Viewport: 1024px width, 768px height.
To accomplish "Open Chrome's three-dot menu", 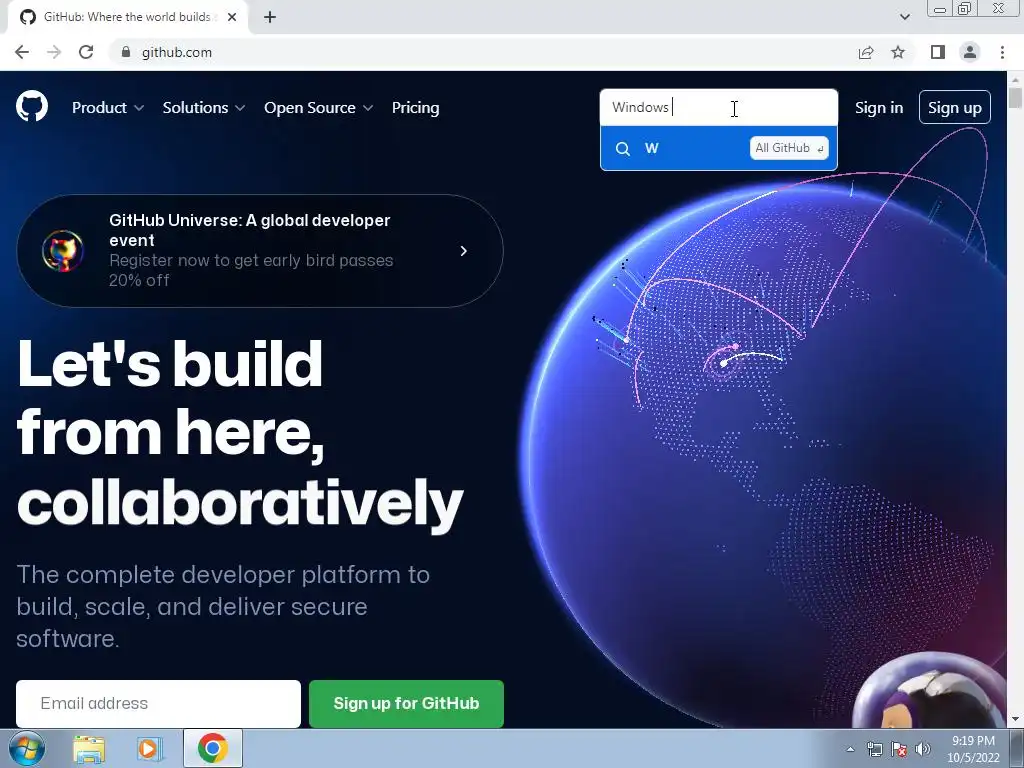I will pyautogui.click(x=1002, y=52).
